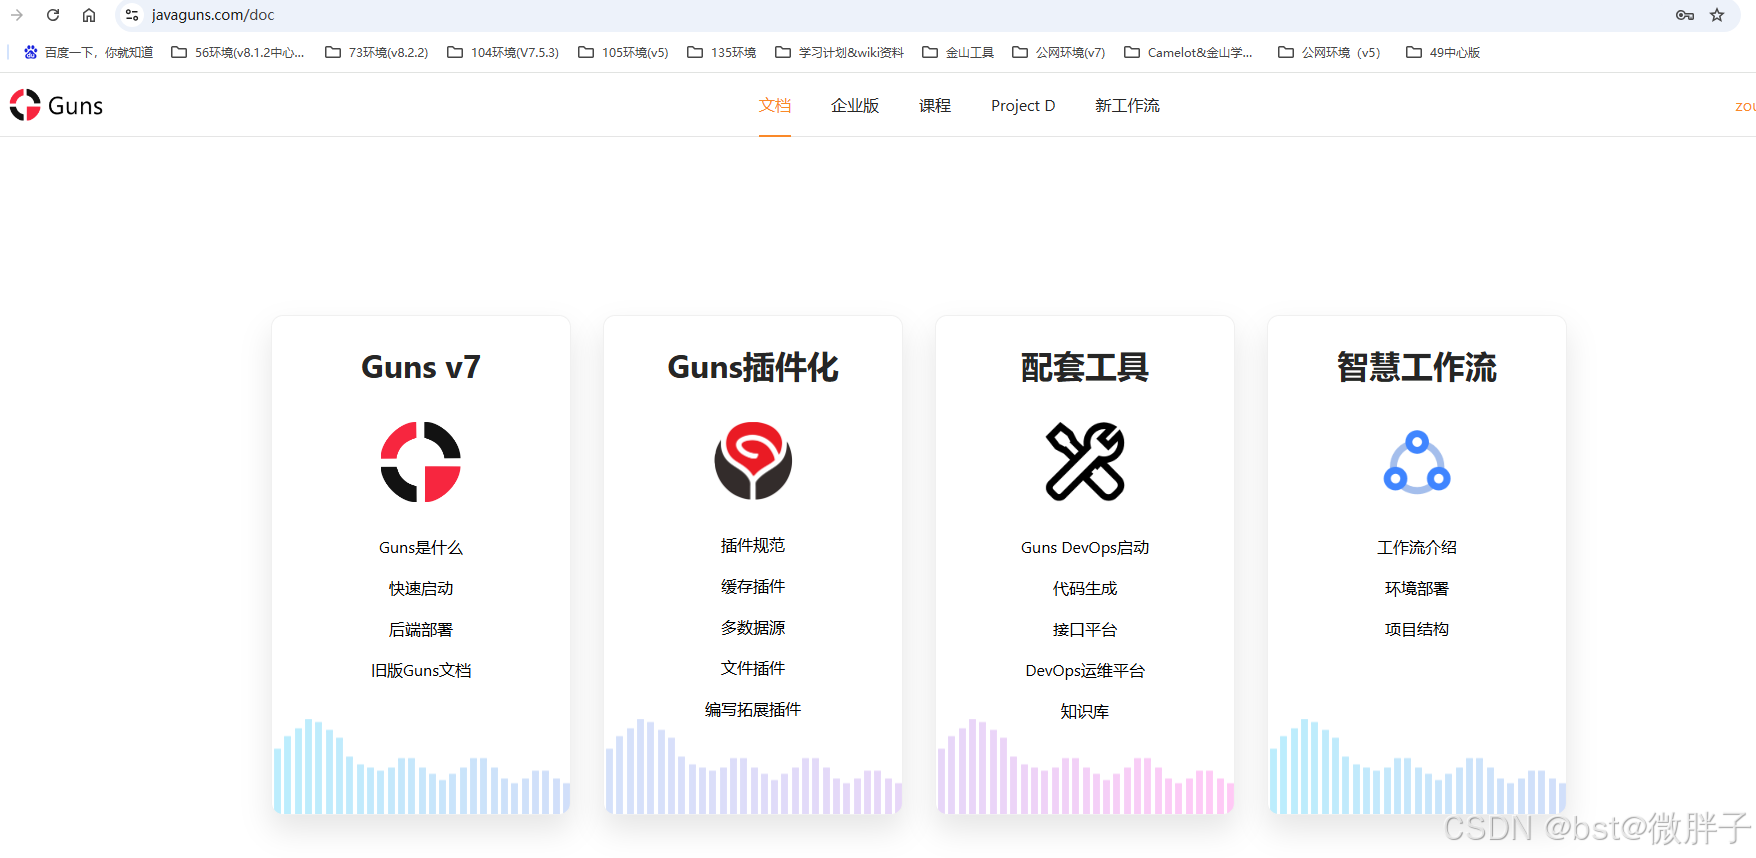Open saved password key icon
Screen dimensions: 1756x858
tap(1685, 15)
